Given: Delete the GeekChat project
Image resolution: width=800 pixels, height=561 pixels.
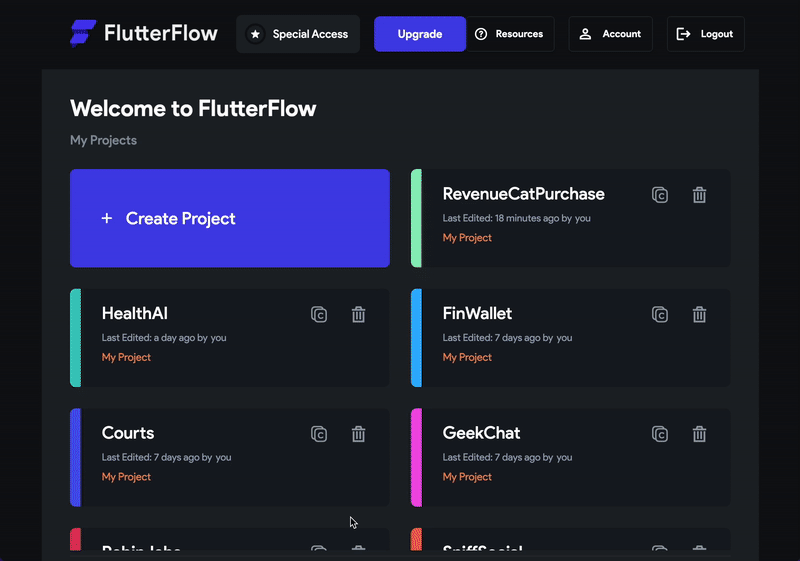Looking at the screenshot, I should (699, 434).
